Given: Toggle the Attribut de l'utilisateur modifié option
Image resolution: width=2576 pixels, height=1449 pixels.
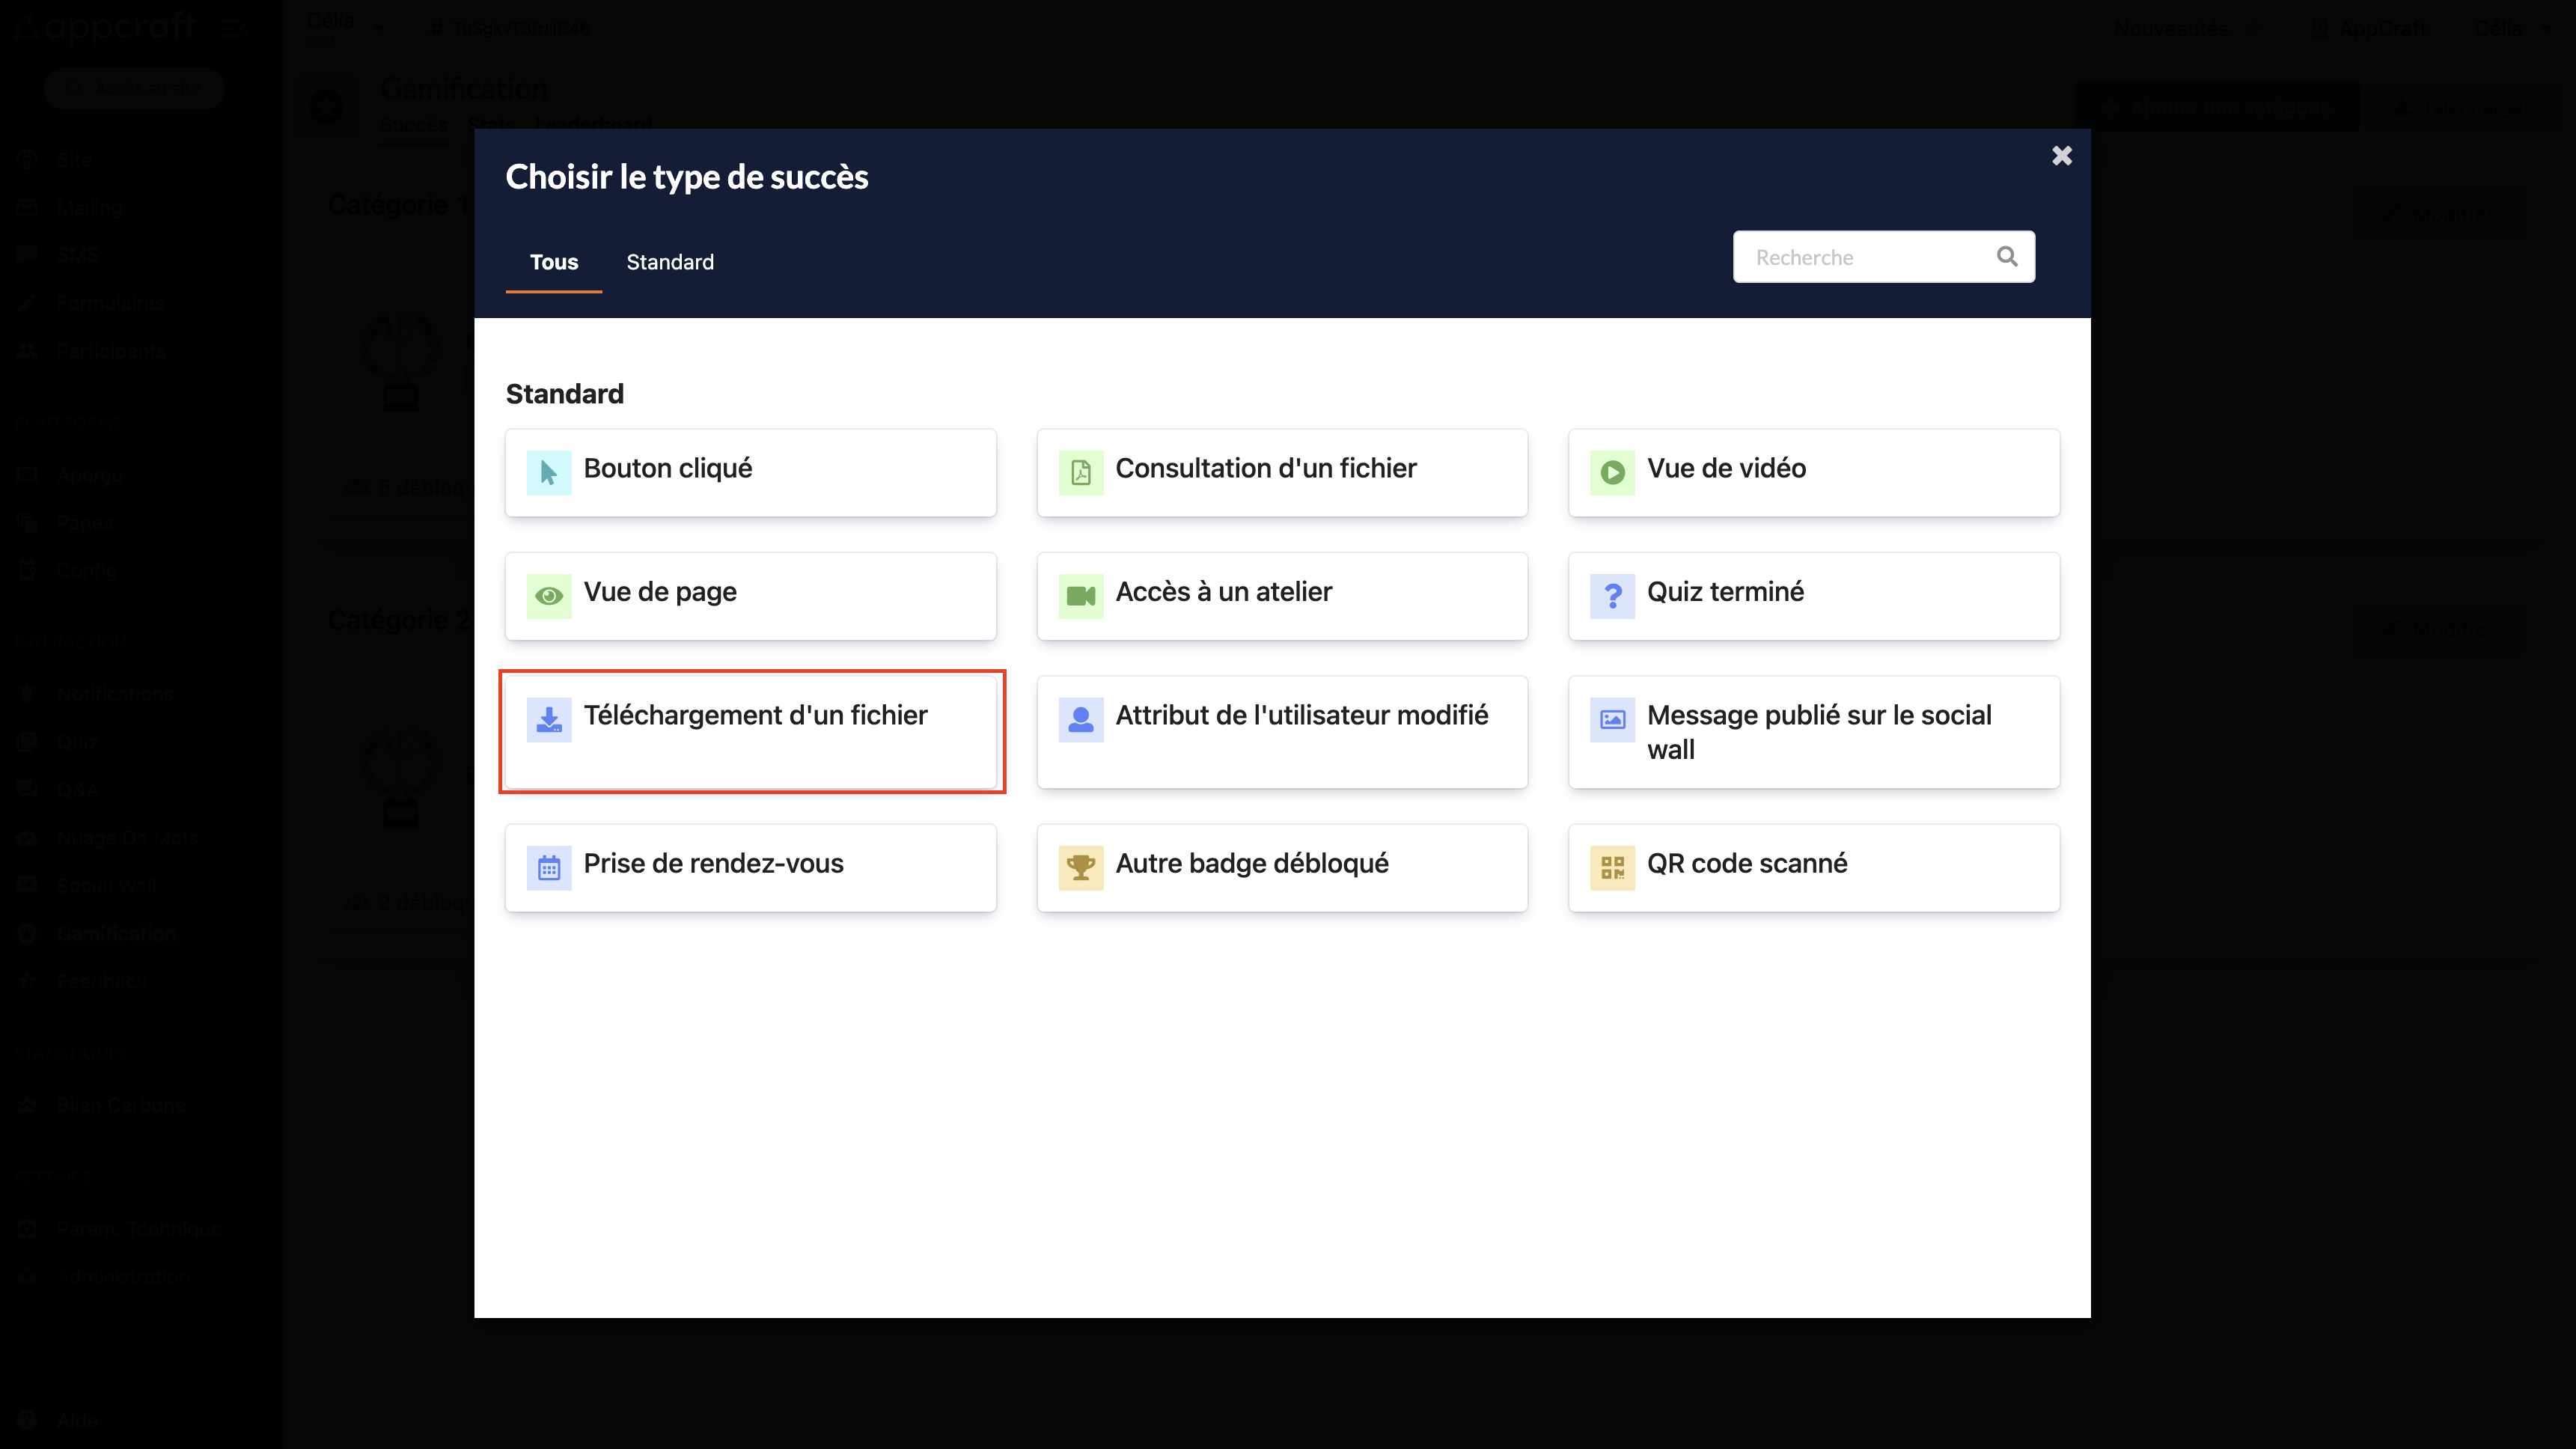Looking at the screenshot, I should (1283, 730).
